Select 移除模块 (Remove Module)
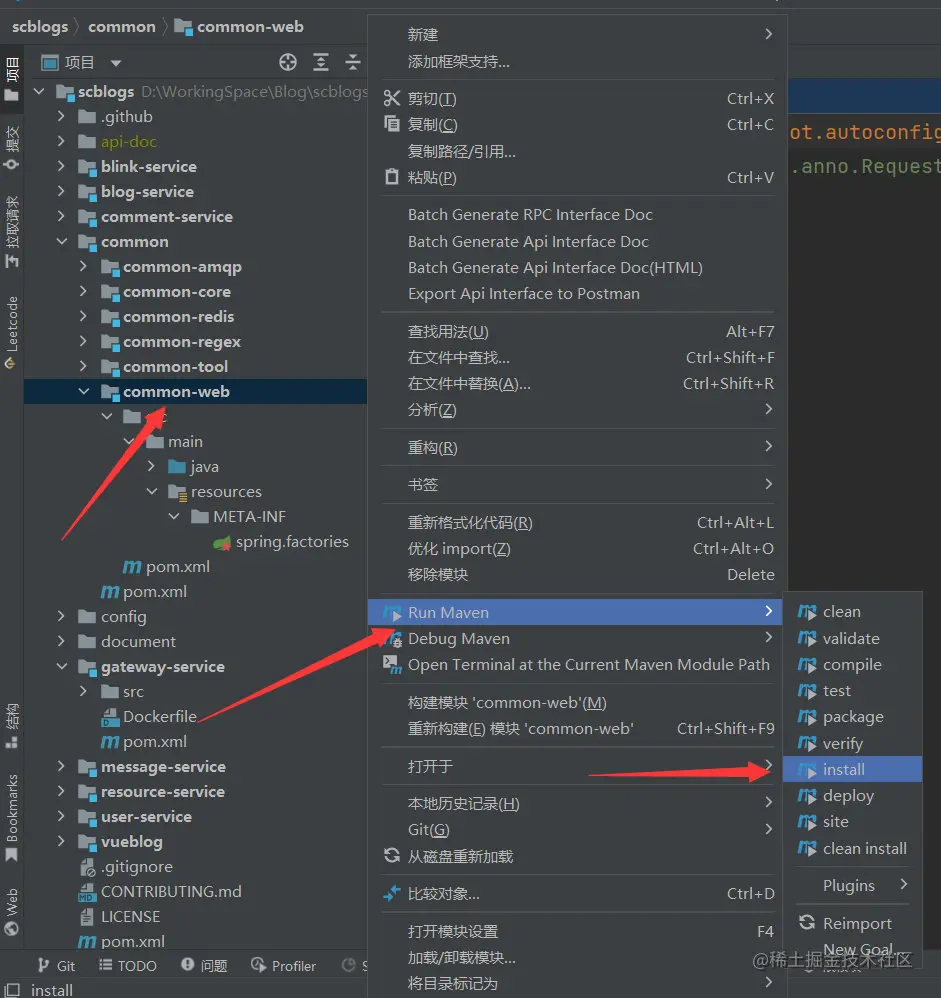 577,575
